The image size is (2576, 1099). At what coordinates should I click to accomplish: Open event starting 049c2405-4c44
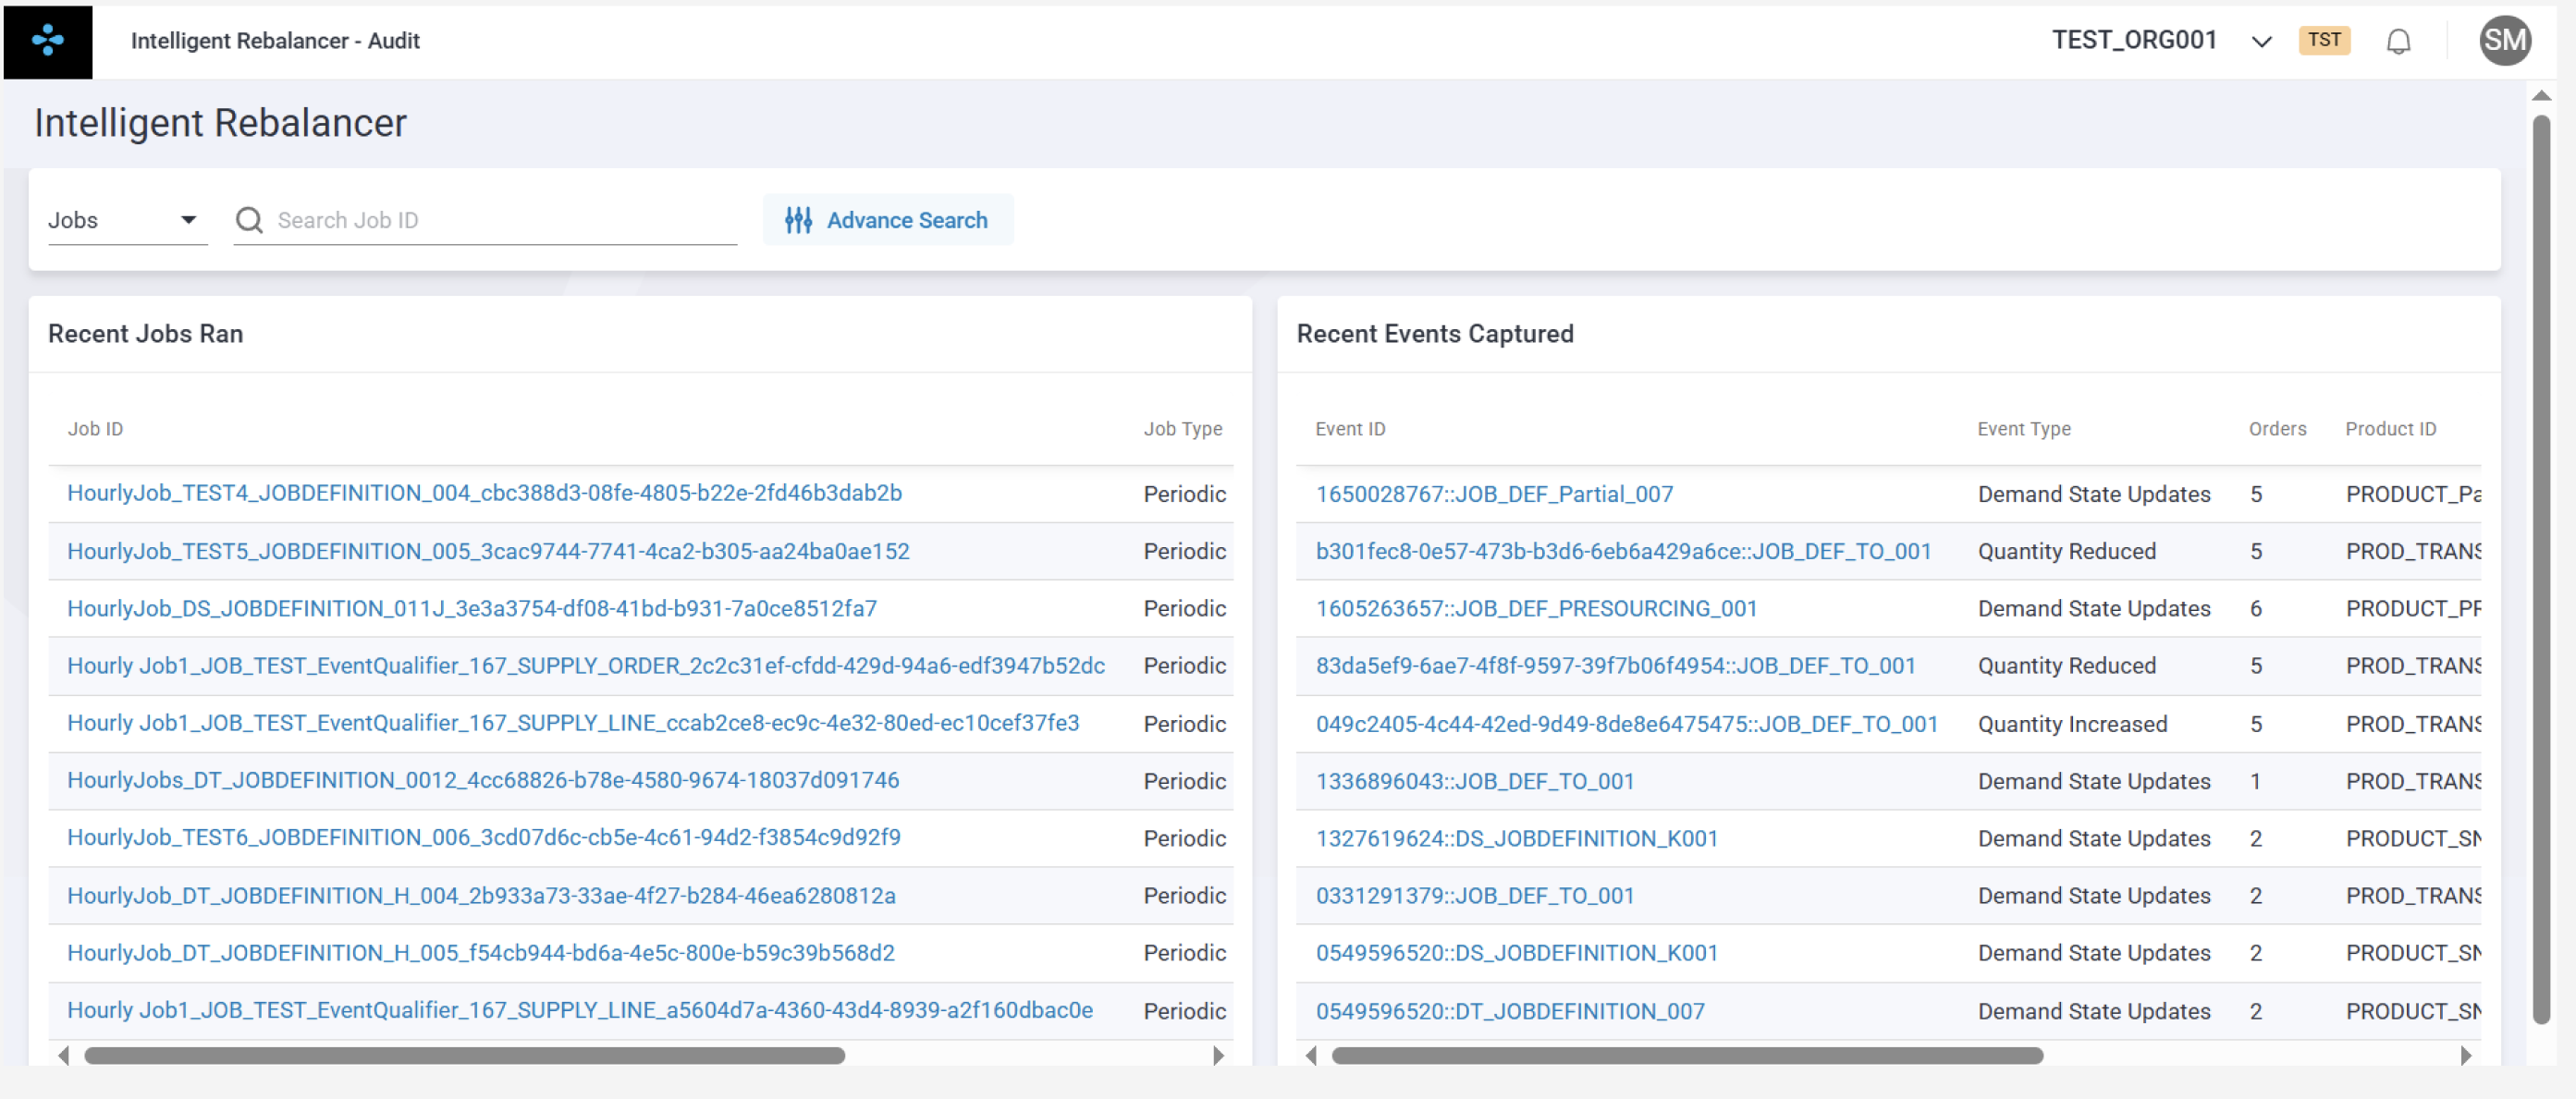[x=1626, y=723]
